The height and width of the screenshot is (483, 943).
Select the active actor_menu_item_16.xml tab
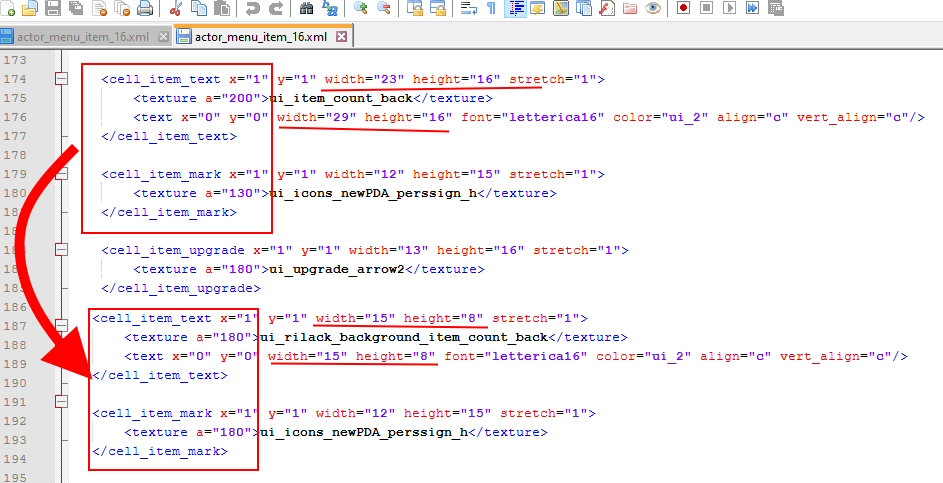click(261, 37)
